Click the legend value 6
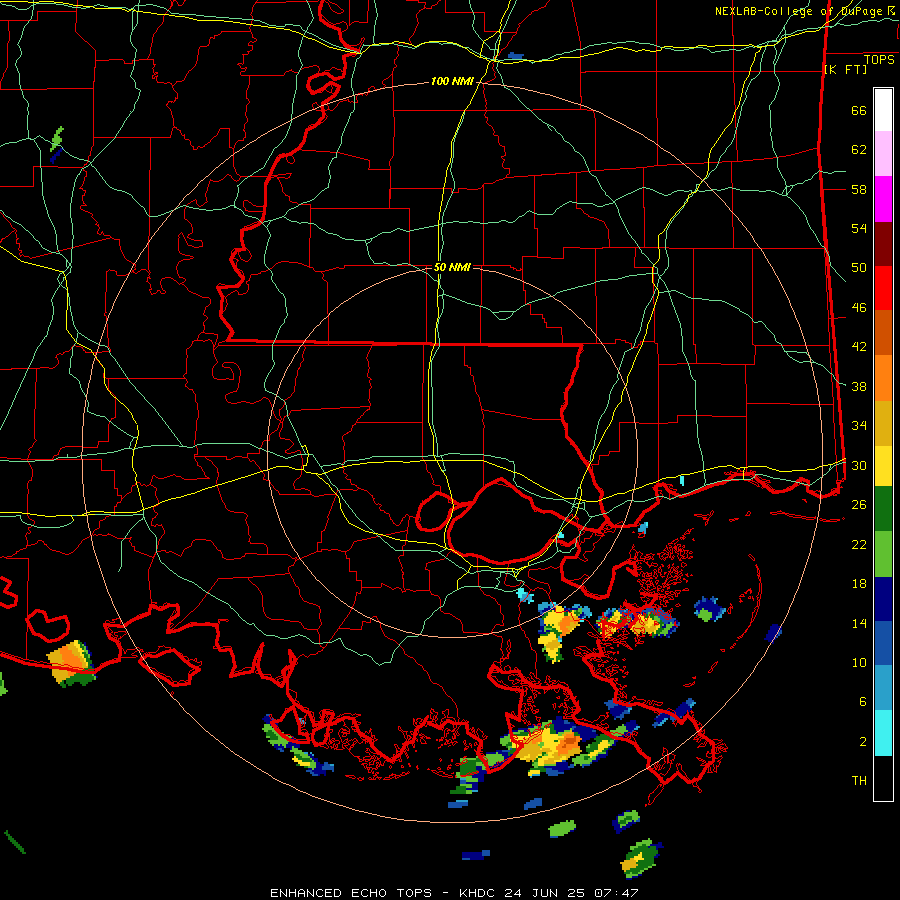Screen dimensions: 900x900 (x=862, y=702)
